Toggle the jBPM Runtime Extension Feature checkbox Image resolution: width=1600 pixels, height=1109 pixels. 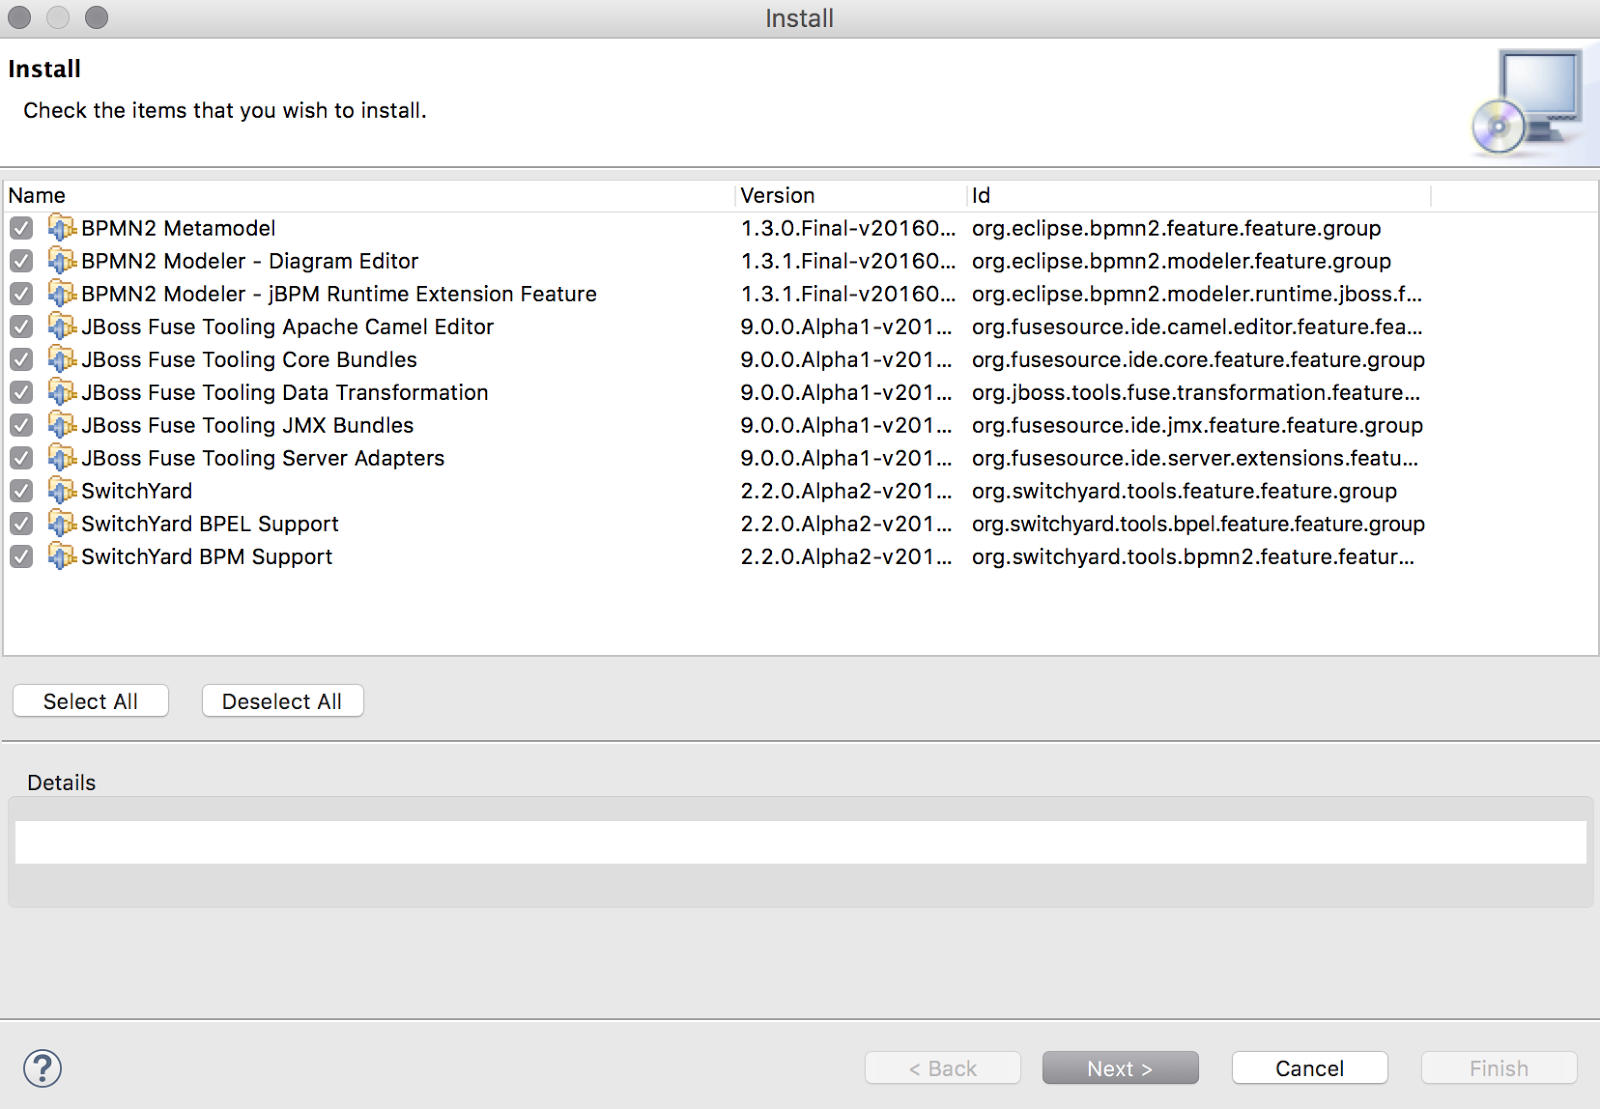pyautogui.click(x=21, y=294)
